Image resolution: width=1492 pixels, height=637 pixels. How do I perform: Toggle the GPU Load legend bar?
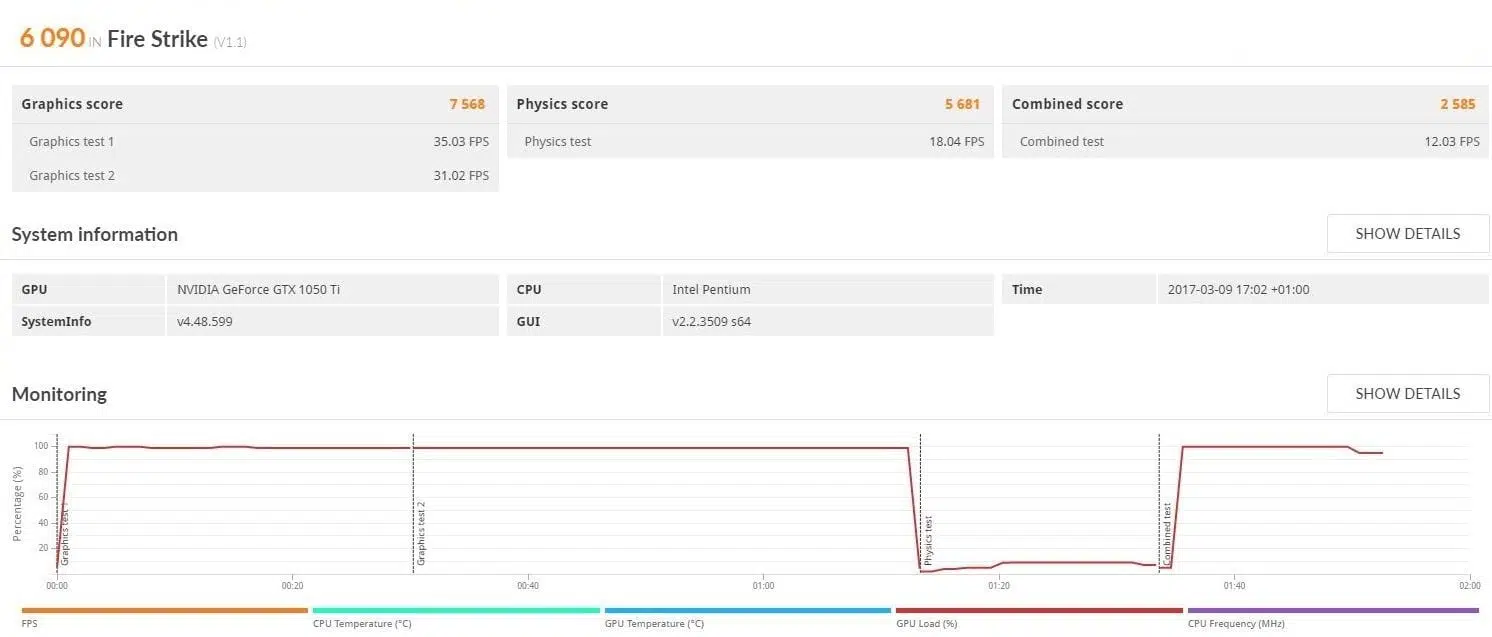1039,610
